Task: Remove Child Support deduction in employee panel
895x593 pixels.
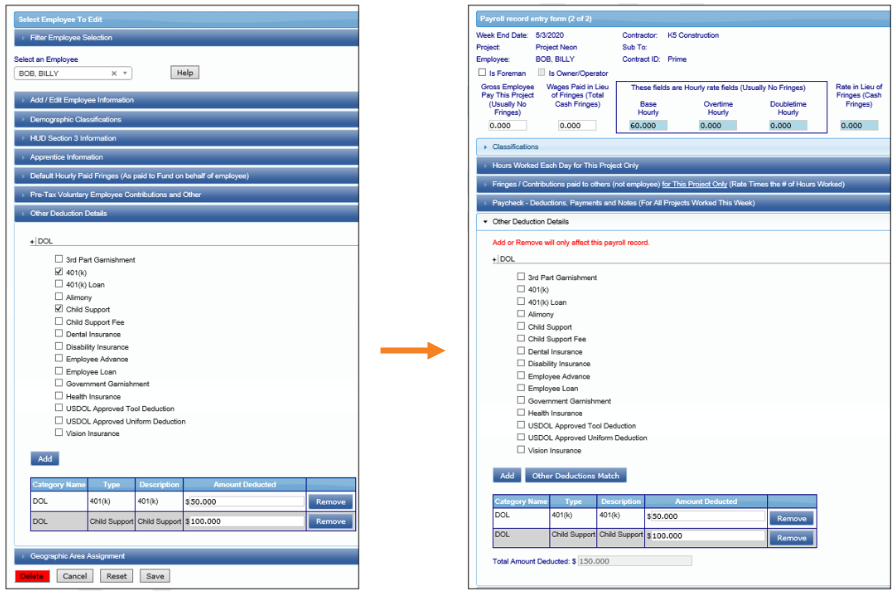Action: coord(331,521)
